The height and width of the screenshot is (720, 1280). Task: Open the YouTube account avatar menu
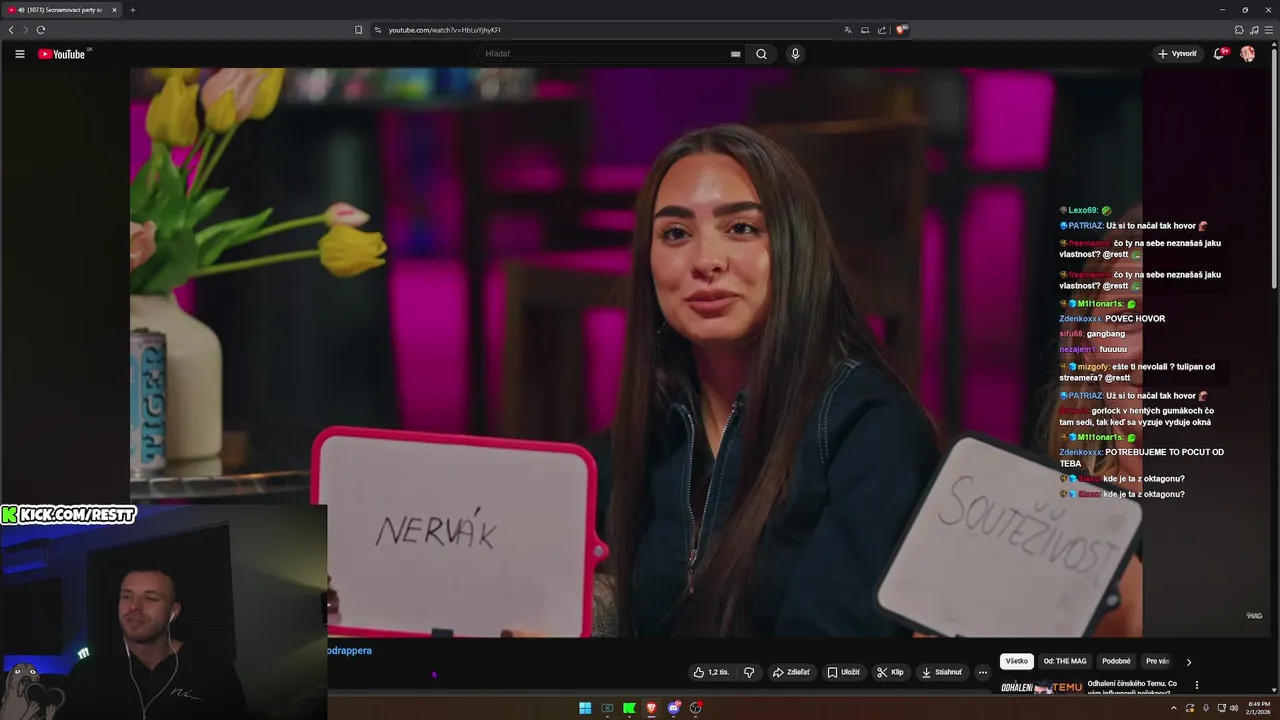click(x=1248, y=54)
